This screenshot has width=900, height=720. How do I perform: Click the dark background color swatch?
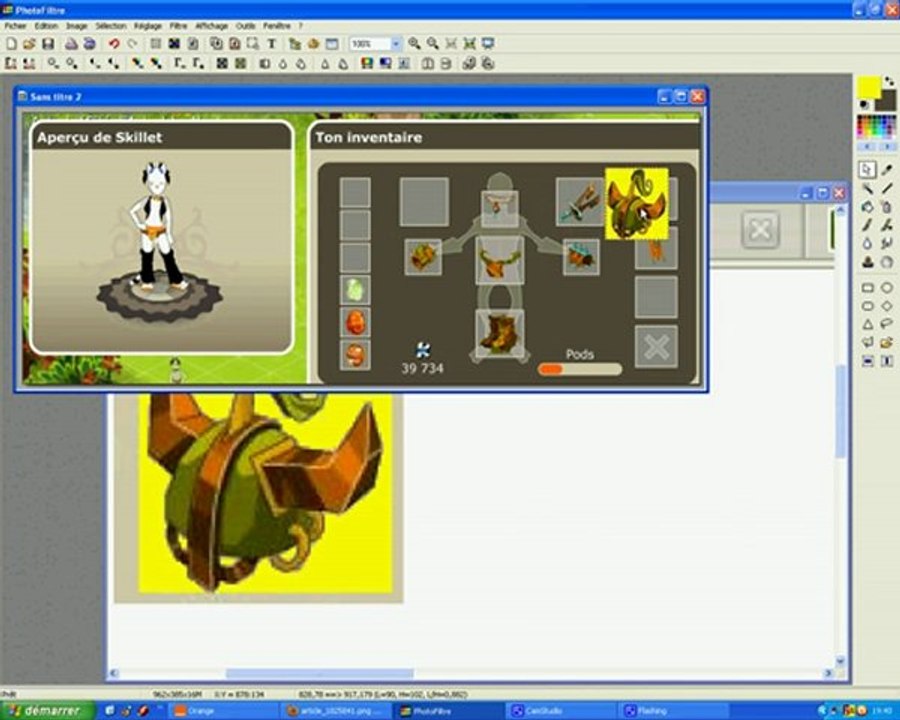click(x=887, y=102)
